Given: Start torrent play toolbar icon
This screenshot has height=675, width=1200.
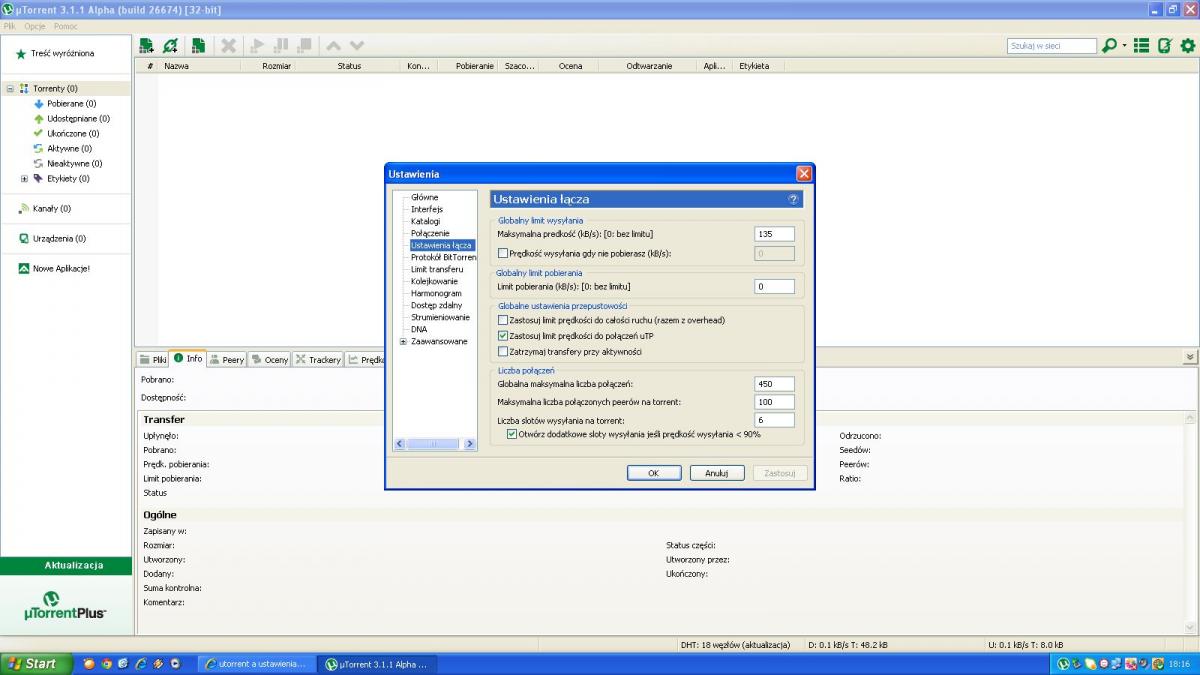Looking at the screenshot, I should (x=257, y=46).
